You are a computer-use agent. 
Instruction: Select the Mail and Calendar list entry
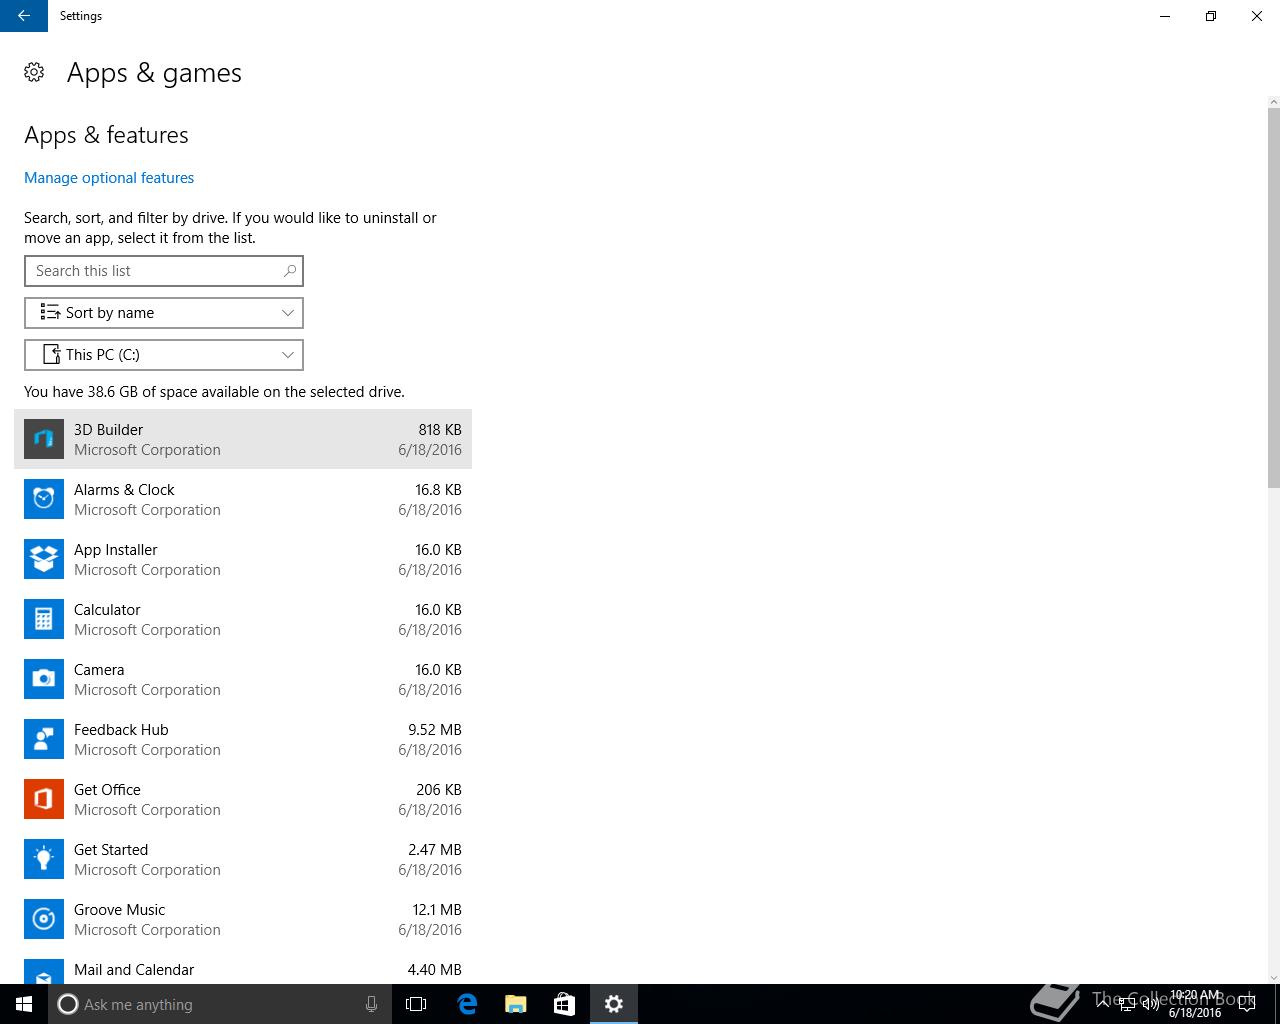click(x=243, y=967)
